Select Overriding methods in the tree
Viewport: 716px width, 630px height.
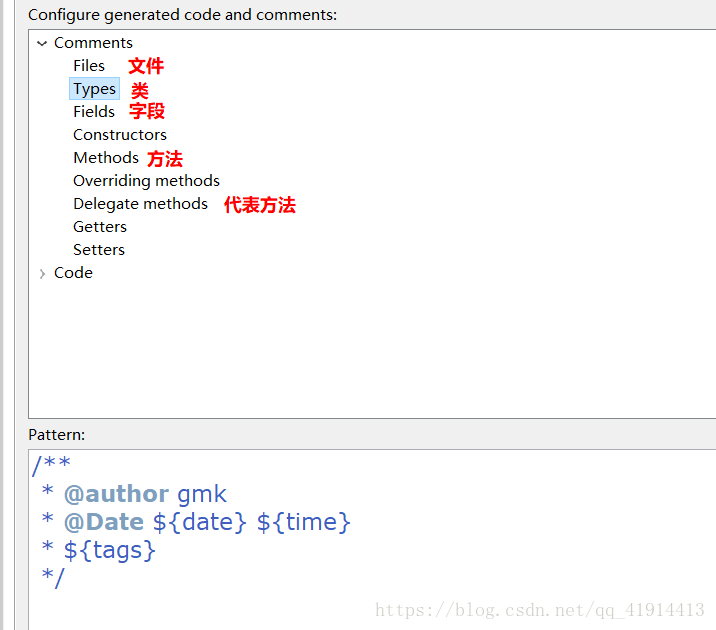pos(147,181)
